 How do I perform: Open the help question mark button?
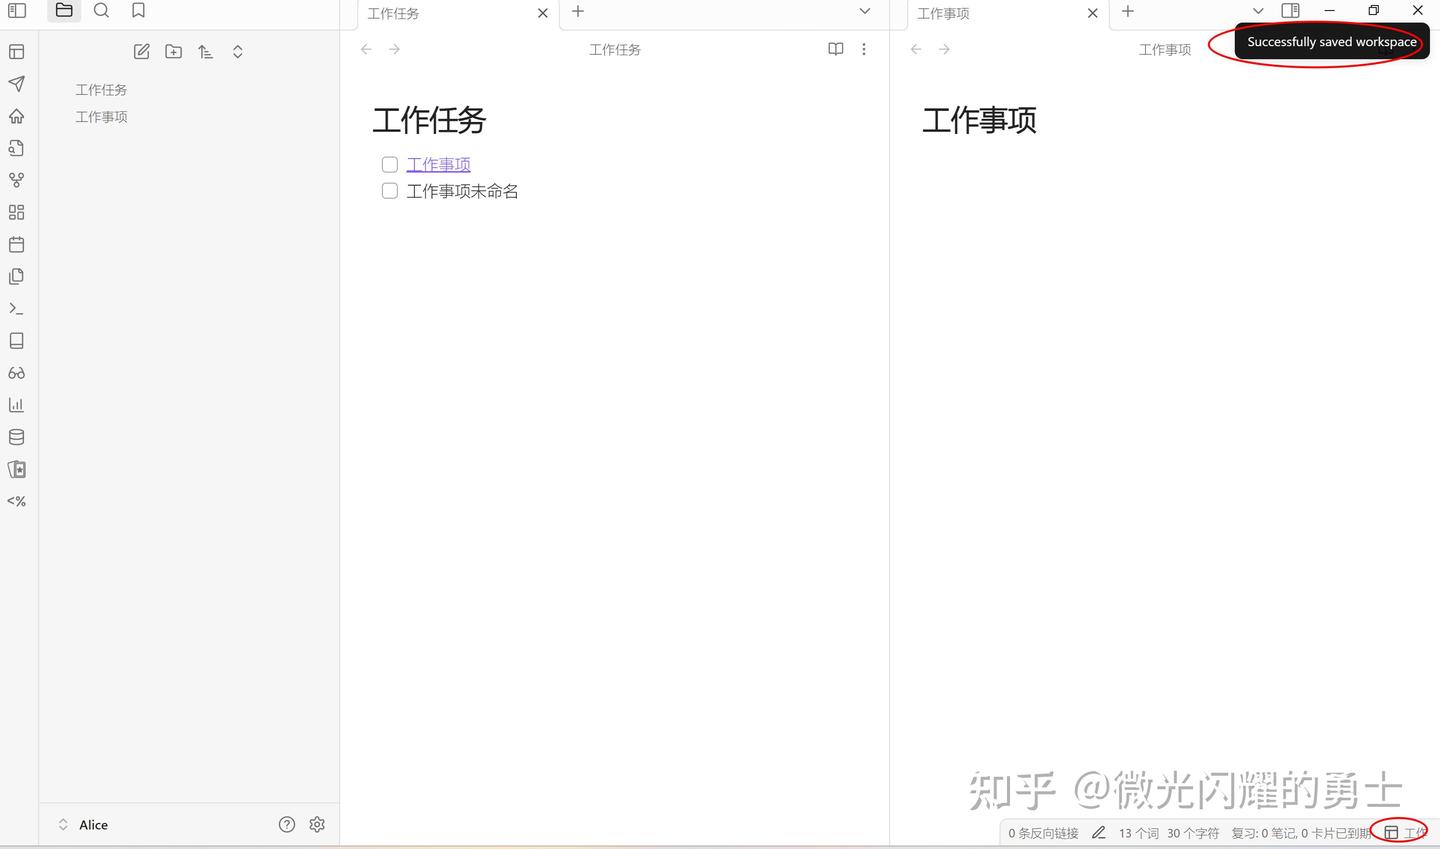click(287, 824)
